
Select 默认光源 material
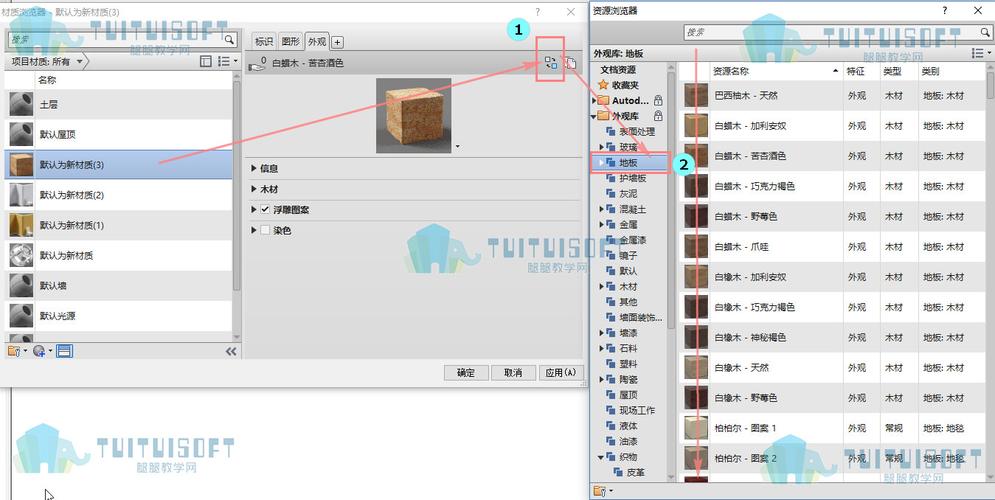(119, 315)
